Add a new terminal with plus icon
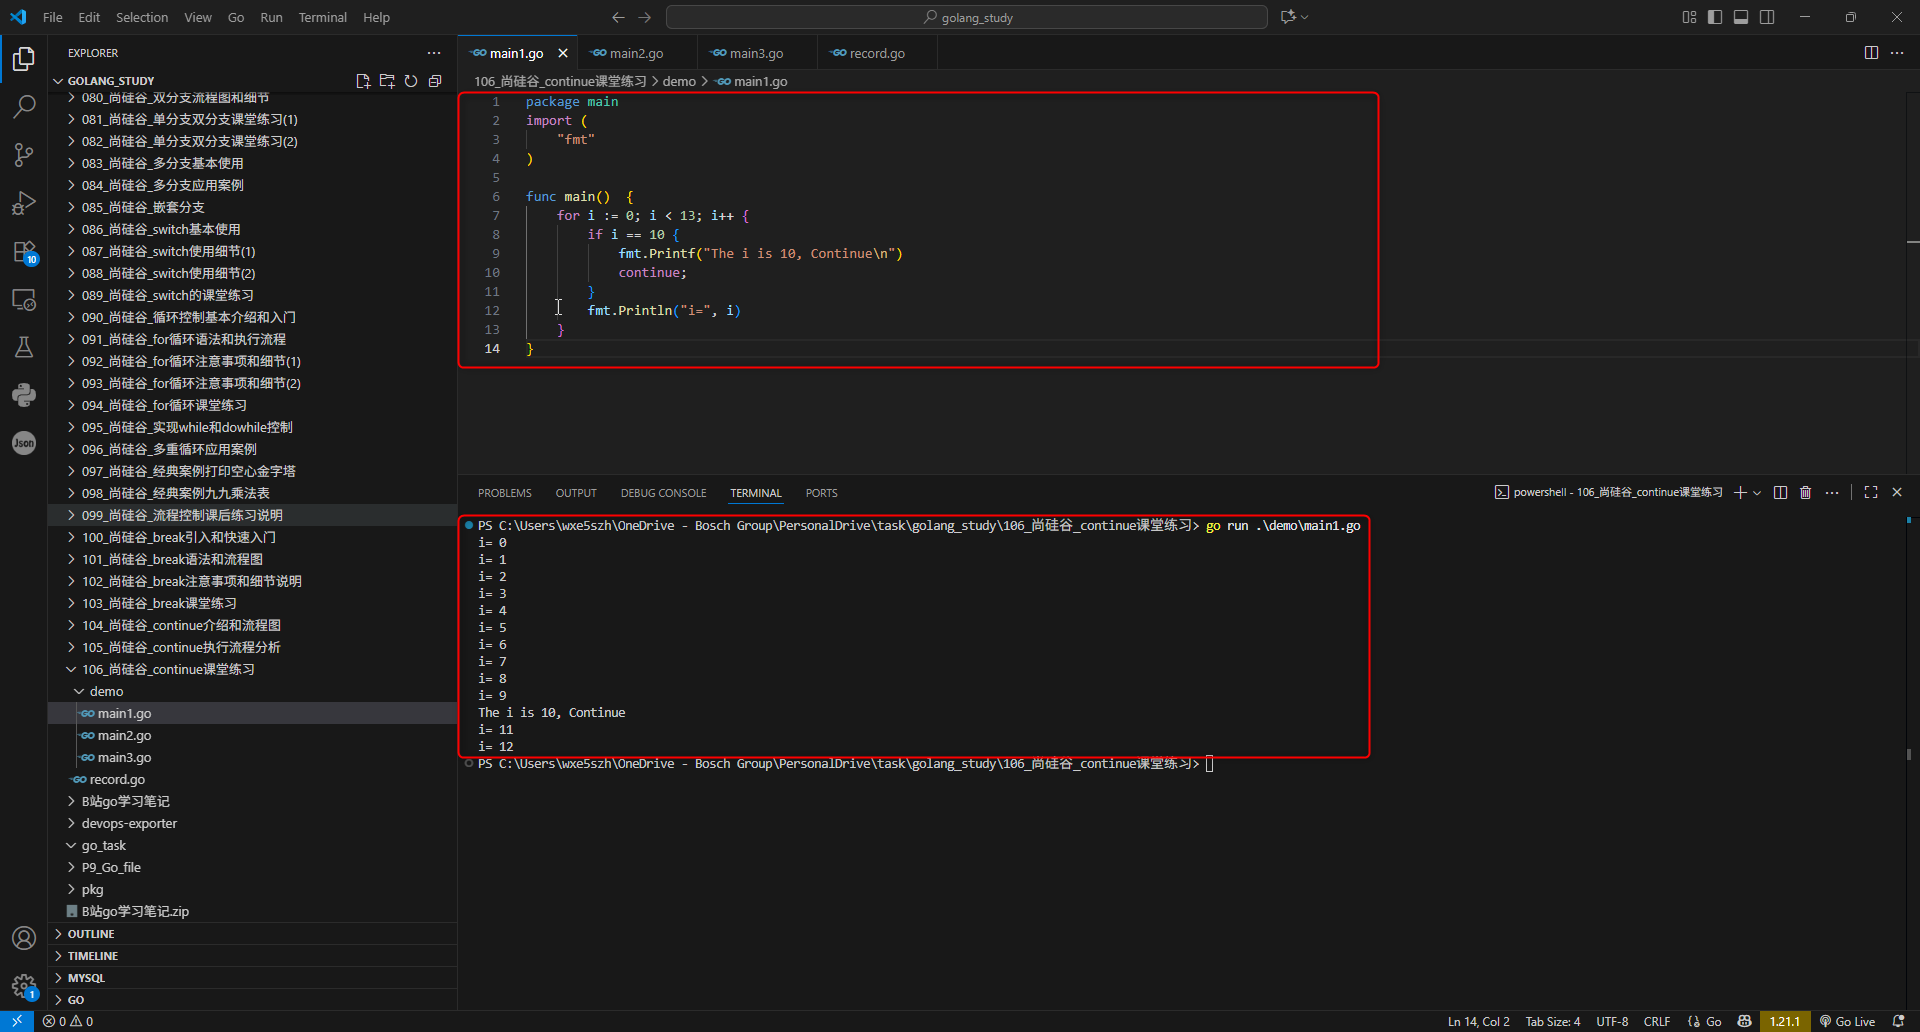Viewport: 1920px width, 1032px height. [1740, 492]
